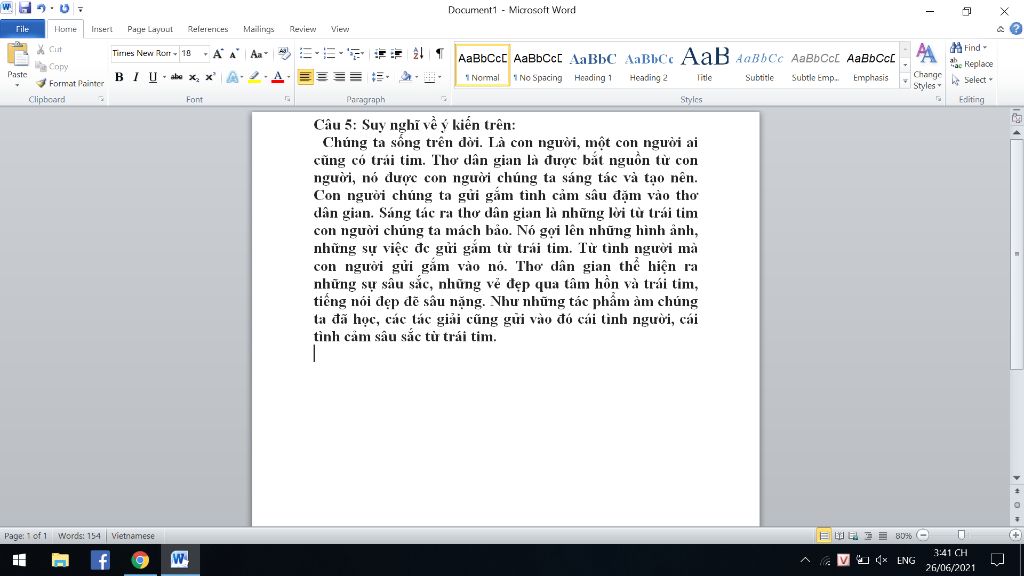Image resolution: width=1024 pixels, height=576 pixels.
Task: Open Chrome from the taskbar
Action: coord(140,560)
